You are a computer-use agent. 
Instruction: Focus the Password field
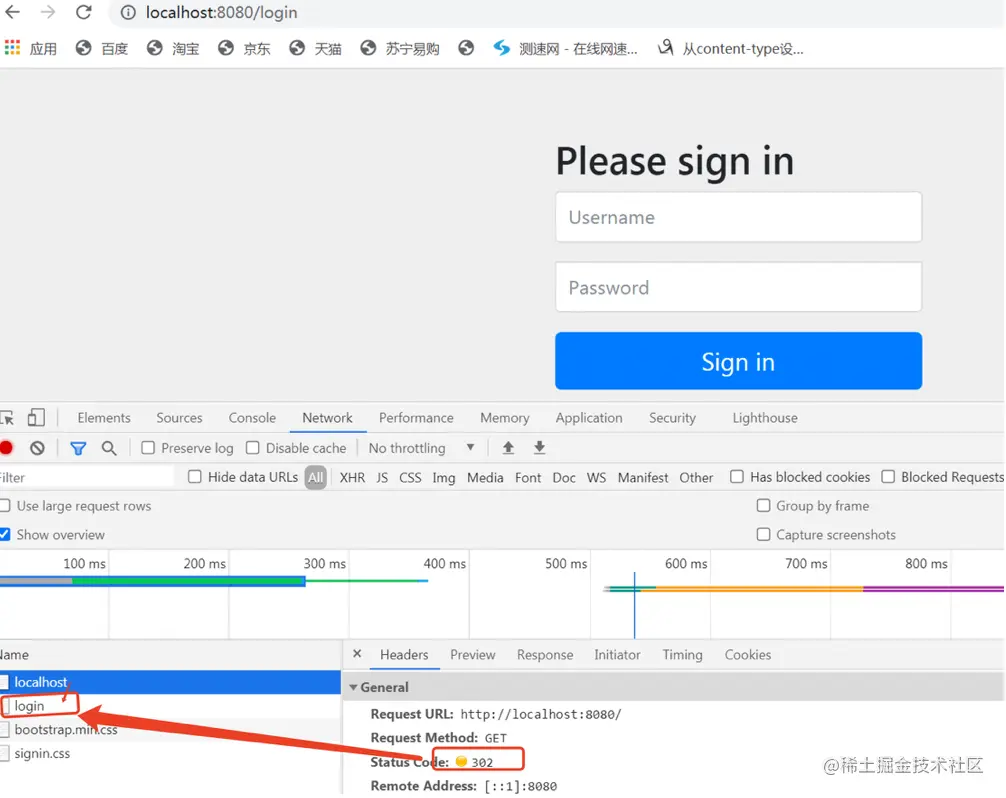pos(738,287)
